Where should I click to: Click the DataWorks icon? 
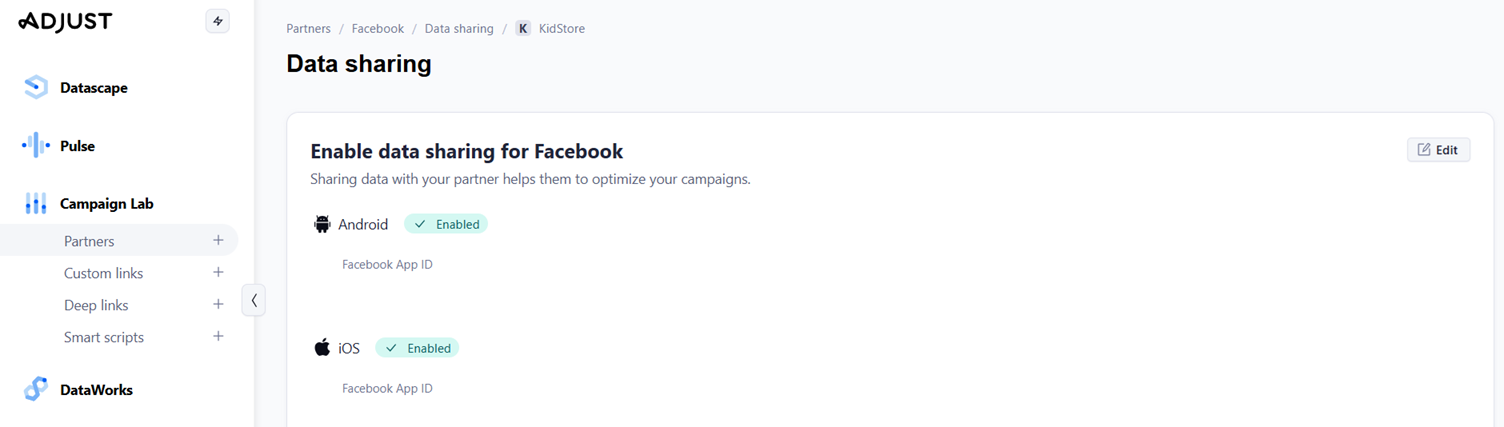click(36, 390)
